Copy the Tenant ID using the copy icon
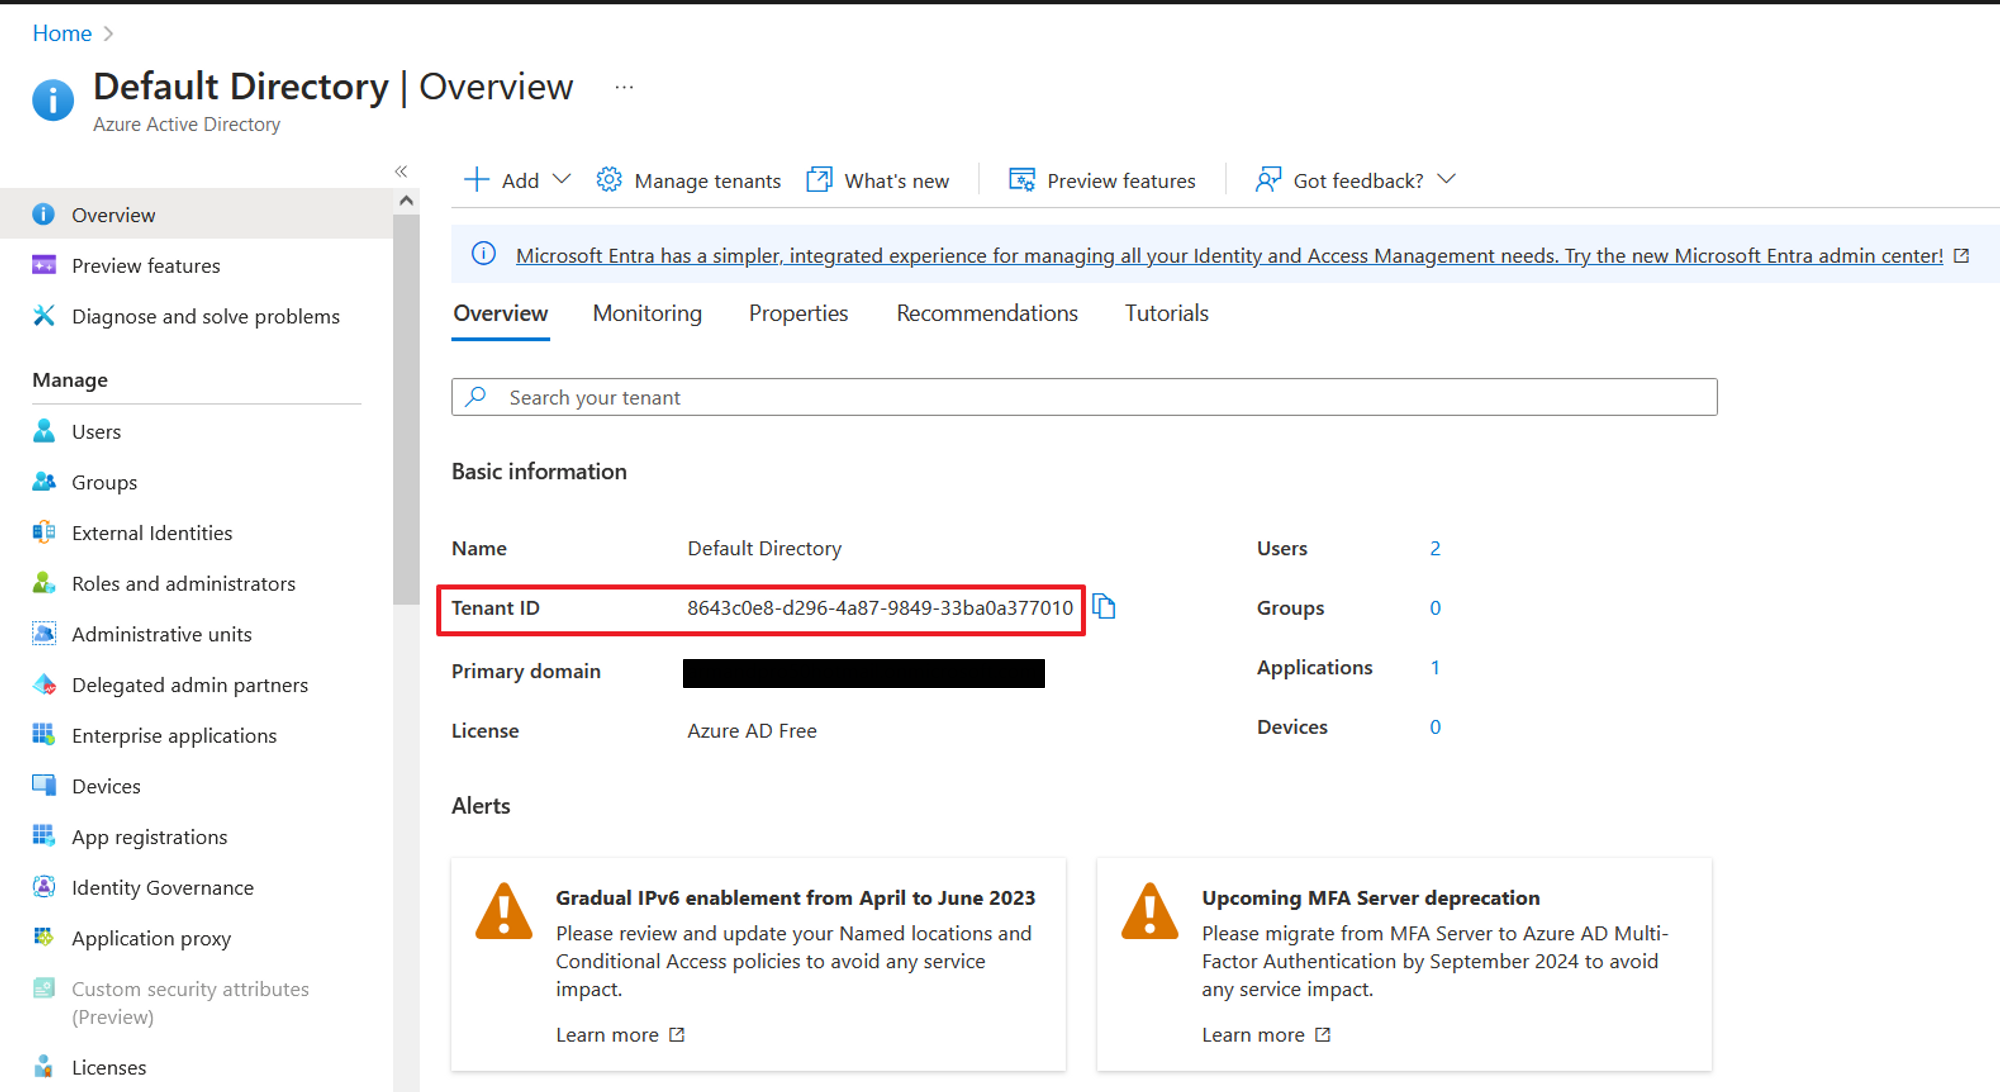The image size is (2000, 1092). pyautogui.click(x=1104, y=607)
